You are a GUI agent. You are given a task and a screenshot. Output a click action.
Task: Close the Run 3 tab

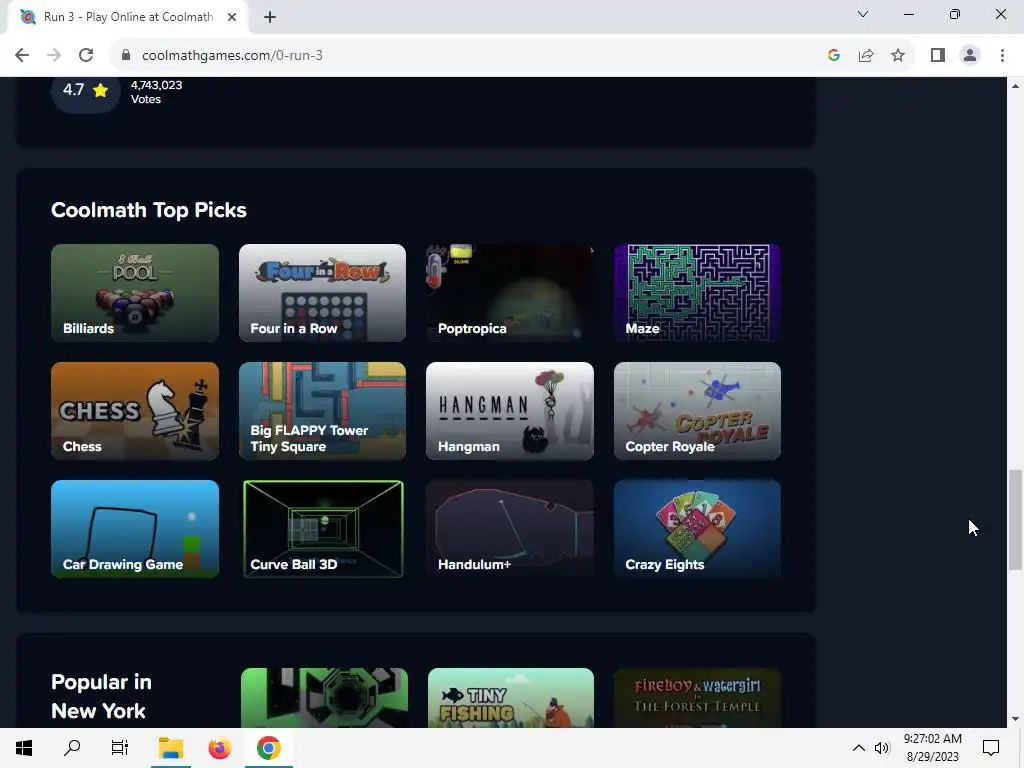(232, 18)
